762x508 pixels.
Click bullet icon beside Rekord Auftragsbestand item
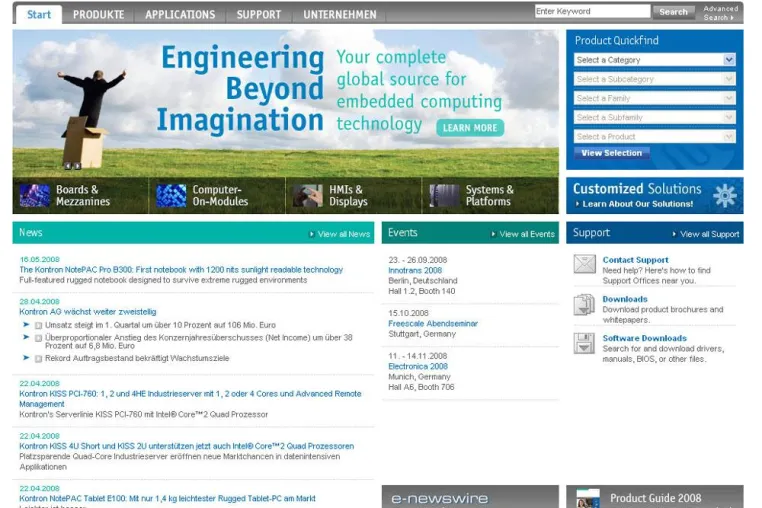[38, 359]
